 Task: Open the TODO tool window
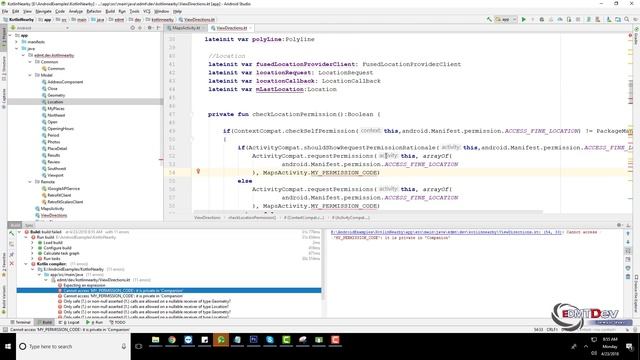[x=117, y=322]
